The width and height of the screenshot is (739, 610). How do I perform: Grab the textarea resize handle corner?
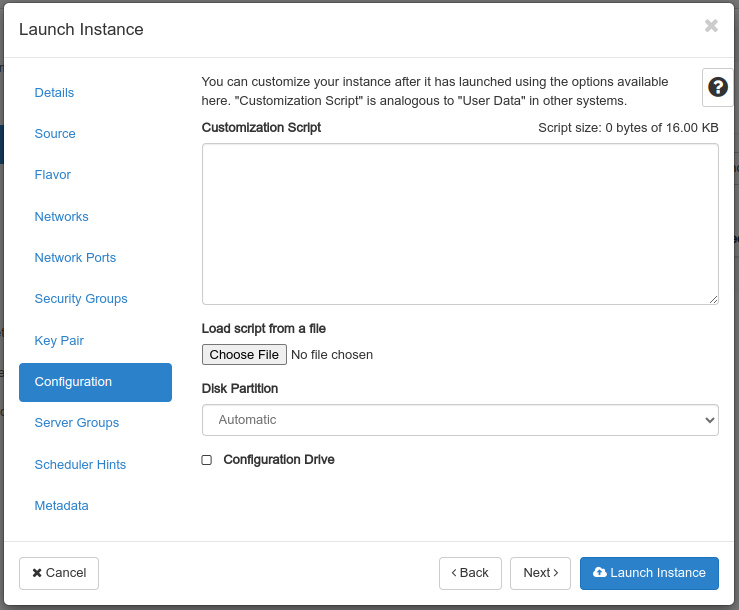coord(714,299)
